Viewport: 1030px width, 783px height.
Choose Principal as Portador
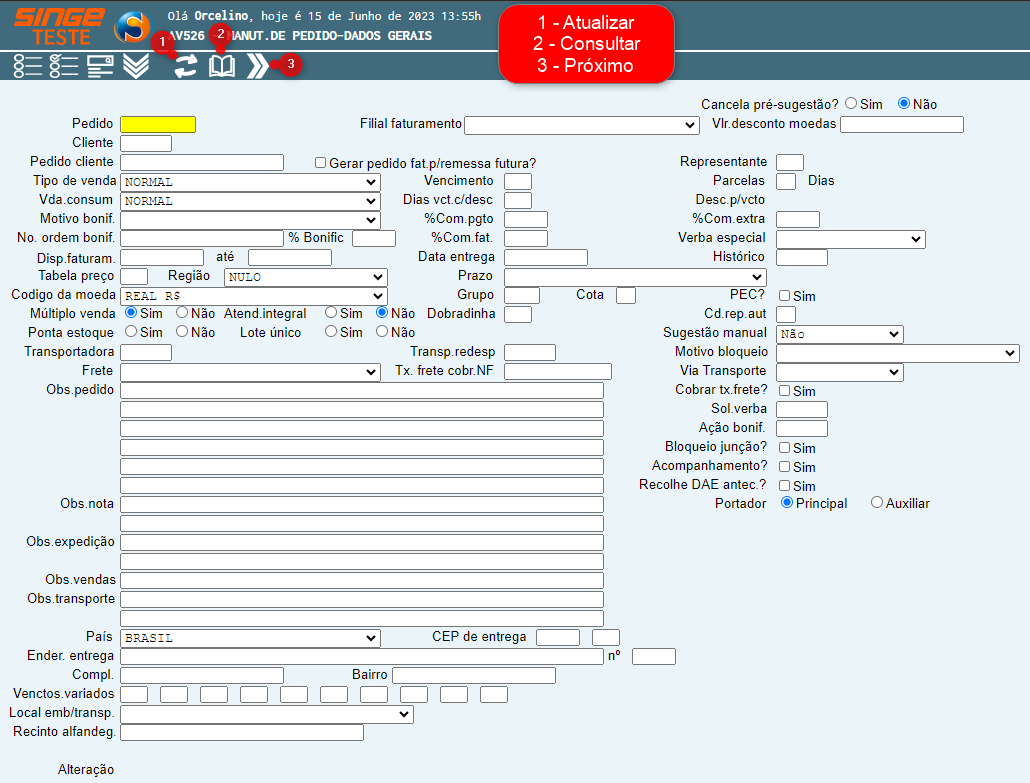(x=787, y=503)
